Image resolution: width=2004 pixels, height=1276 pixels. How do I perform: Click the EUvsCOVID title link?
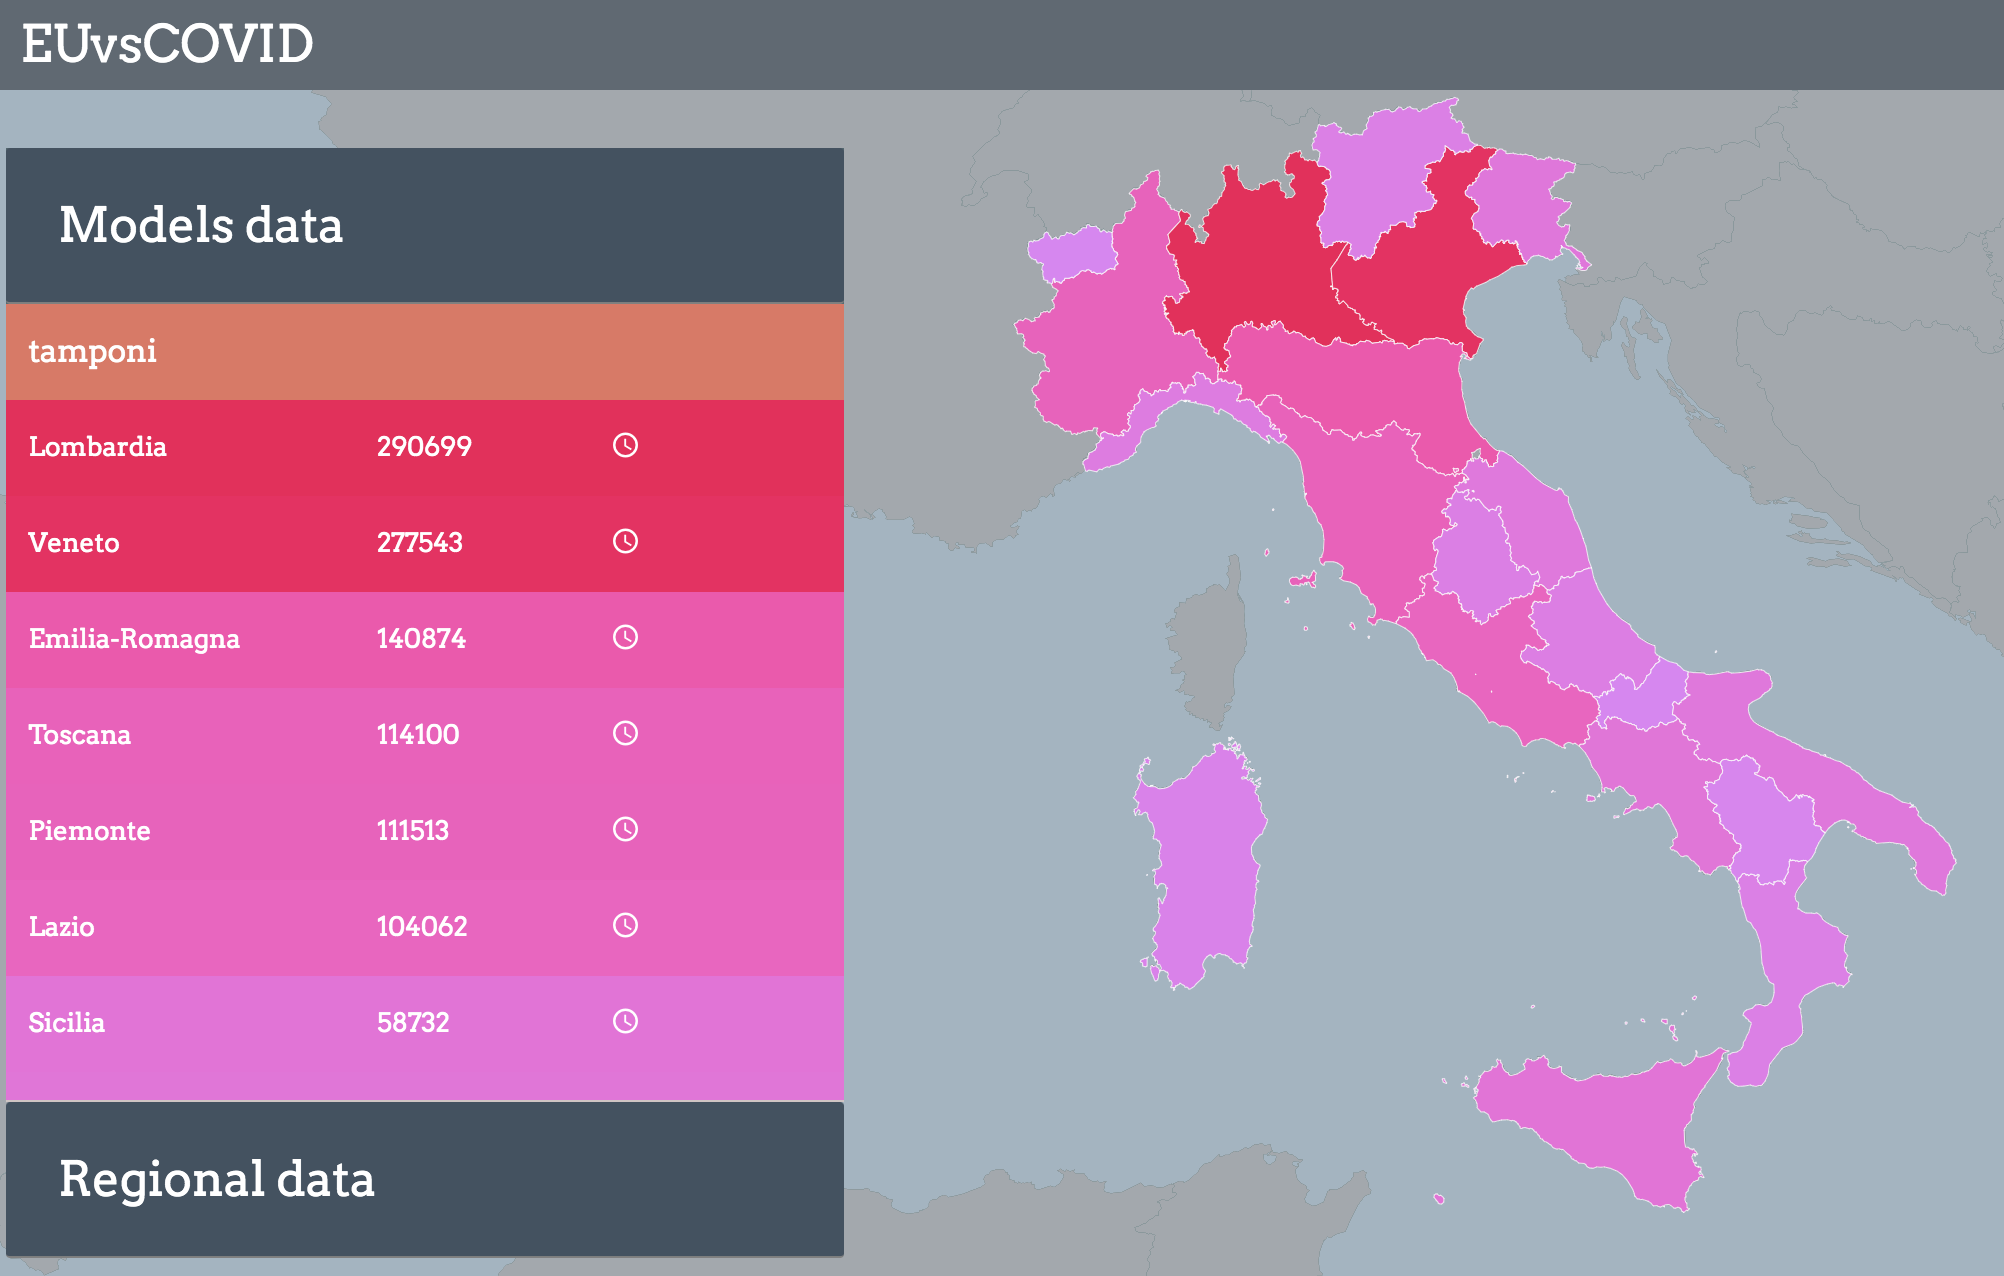click(168, 44)
